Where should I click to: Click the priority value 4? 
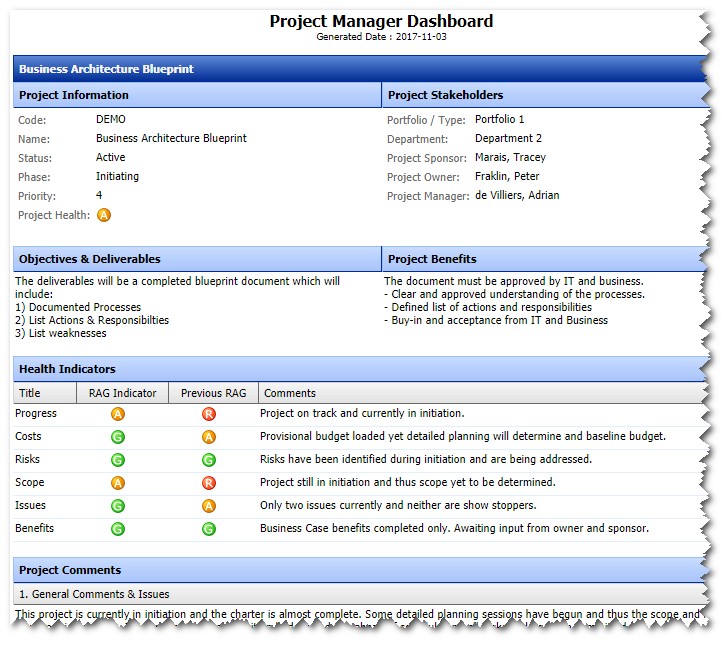point(99,195)
